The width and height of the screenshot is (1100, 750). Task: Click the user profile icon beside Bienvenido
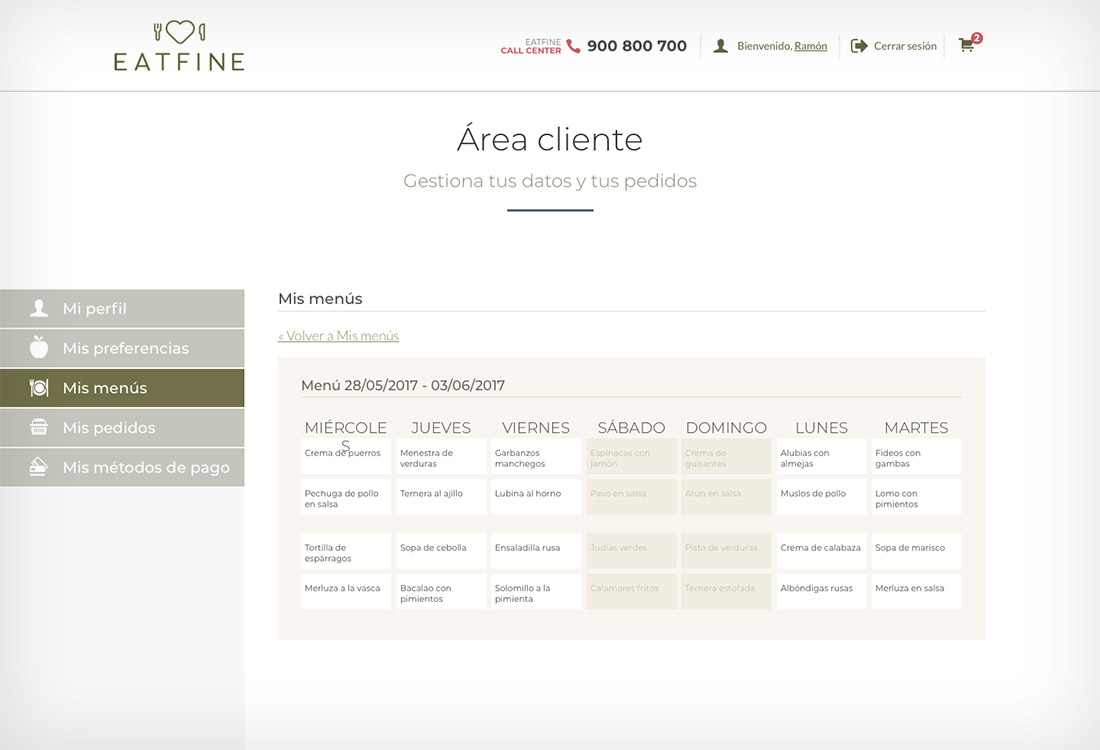[720, 46]
